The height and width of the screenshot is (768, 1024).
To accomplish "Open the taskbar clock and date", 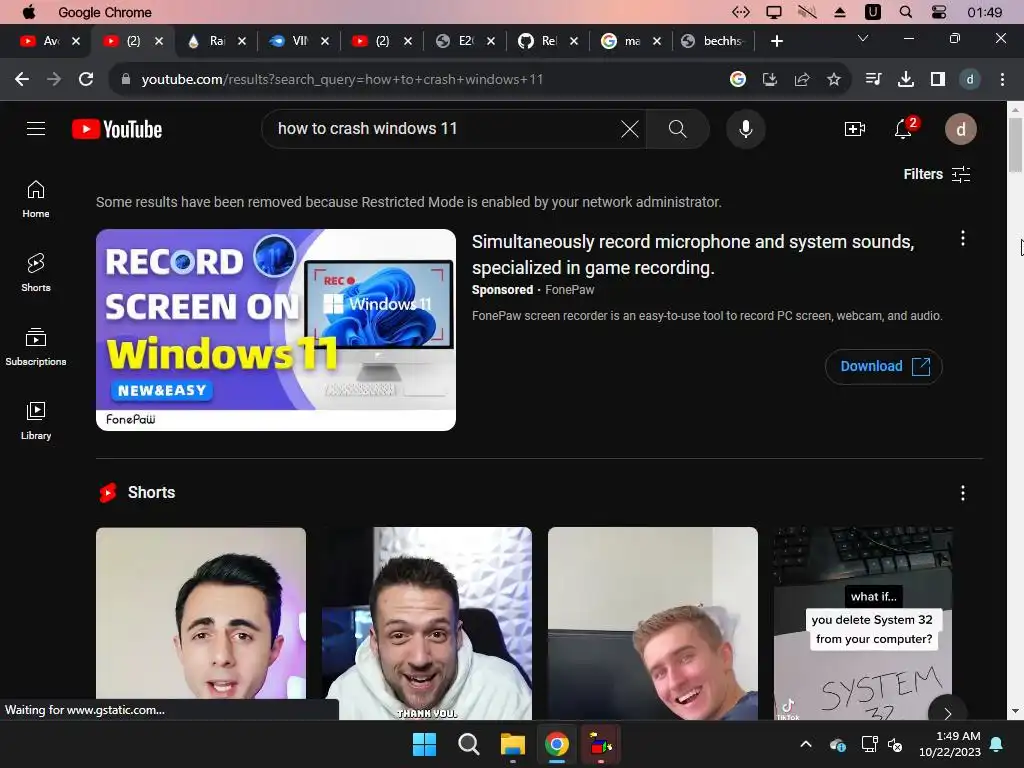I will (950, 744).
